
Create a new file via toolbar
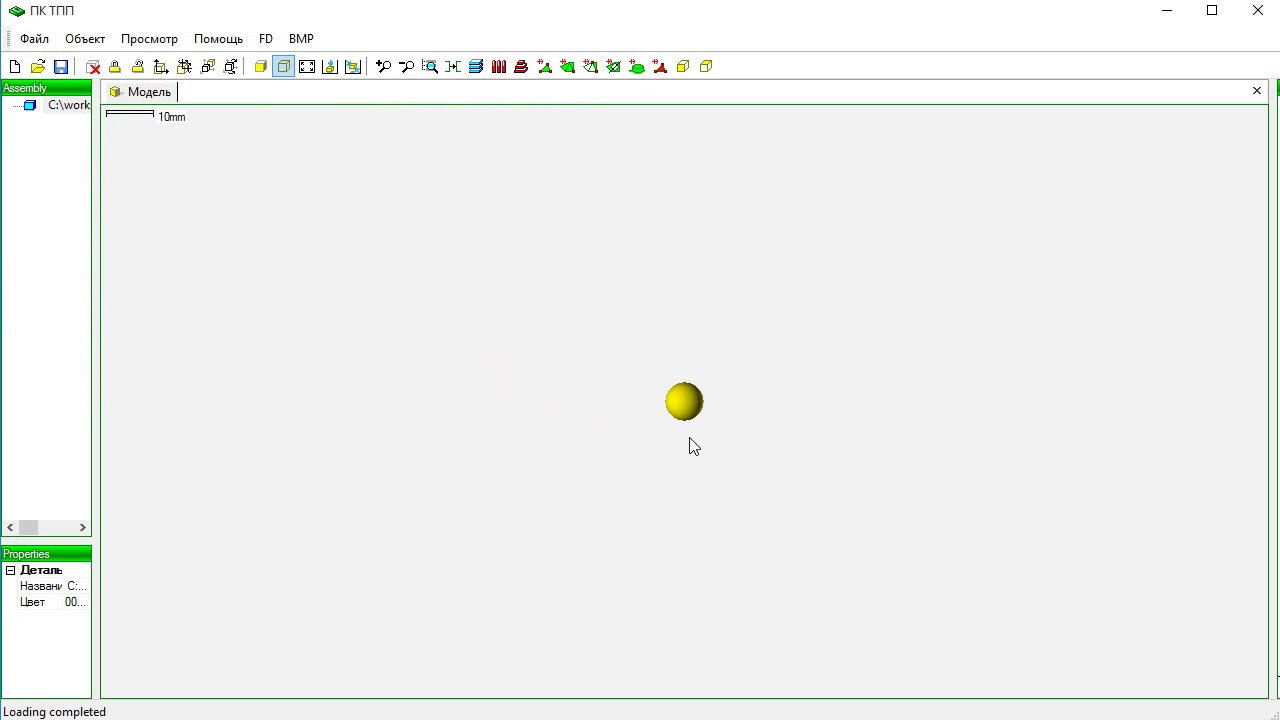tap(15, 67)
